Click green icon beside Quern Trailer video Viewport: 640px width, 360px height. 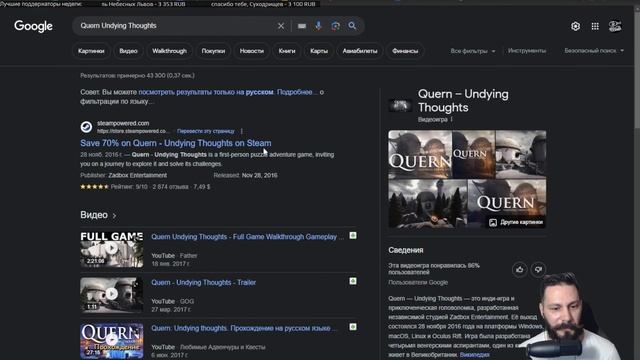[x=353, y=281]
